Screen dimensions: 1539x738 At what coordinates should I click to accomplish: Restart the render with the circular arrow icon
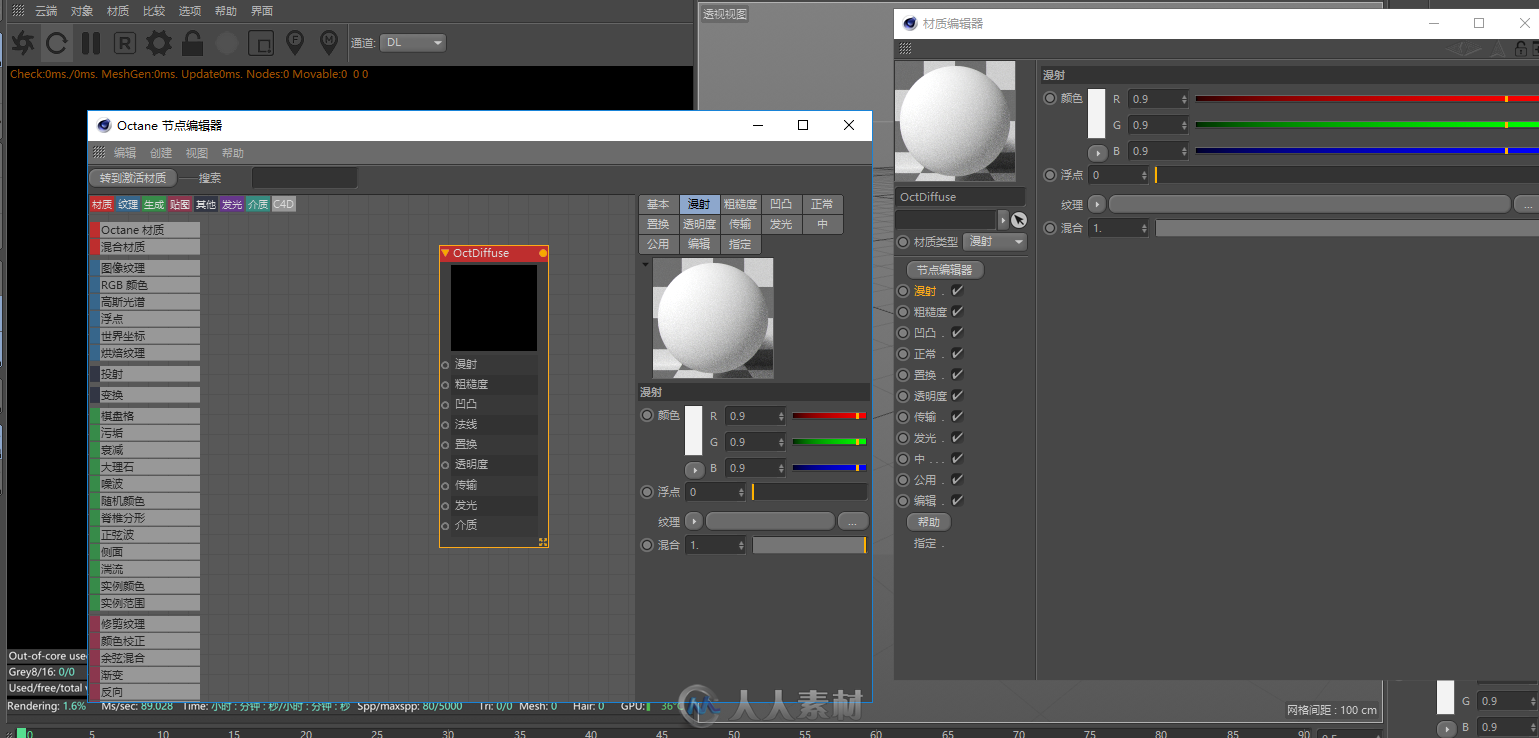pyautogui.click(x=57, y=43)
